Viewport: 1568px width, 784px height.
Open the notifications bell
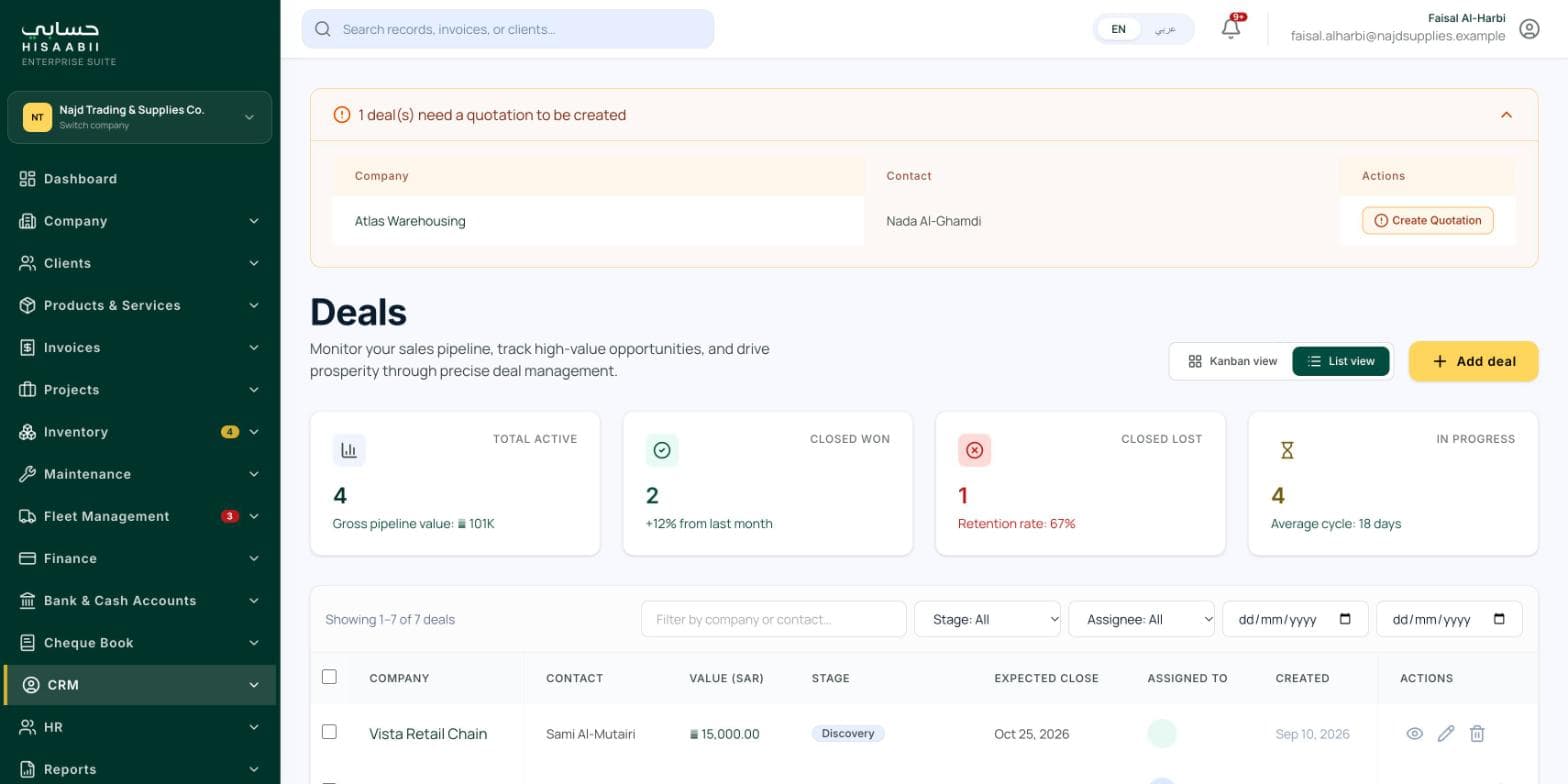pyautogui.click(x=1231, y=28)
